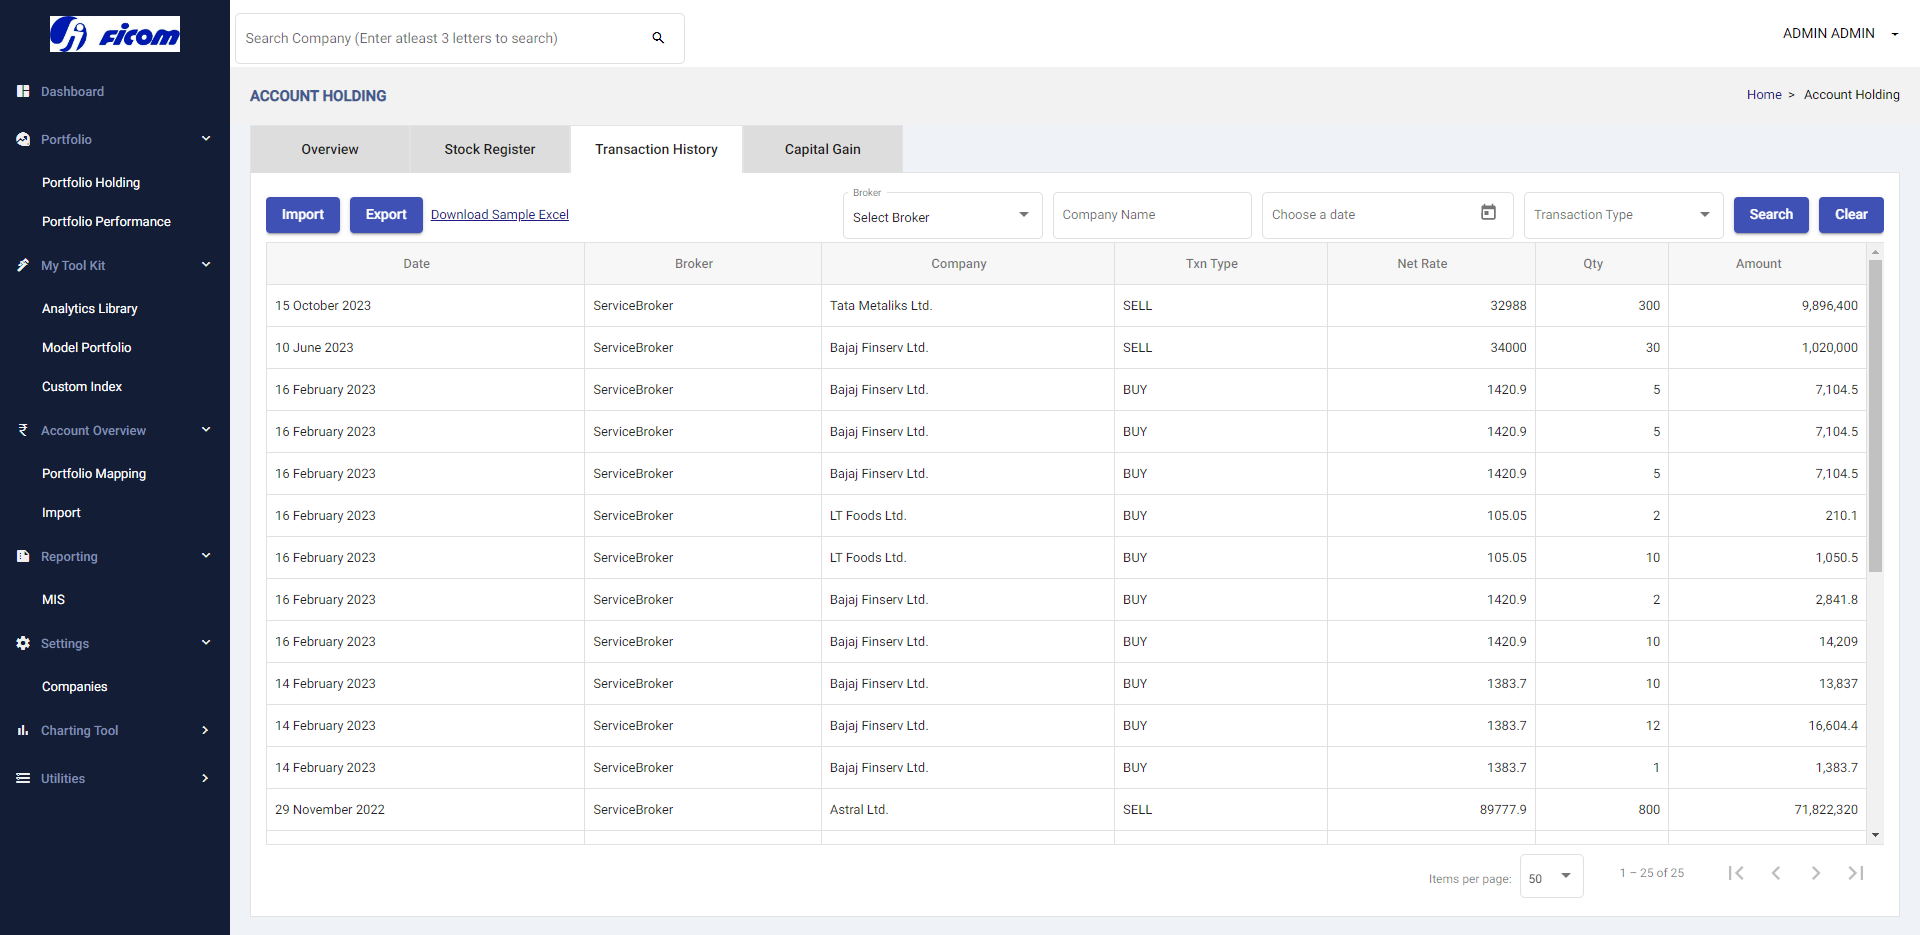The image size is (1920, 935).
Task: Open Custom Index in sidebar
Action: coord(82,386)
